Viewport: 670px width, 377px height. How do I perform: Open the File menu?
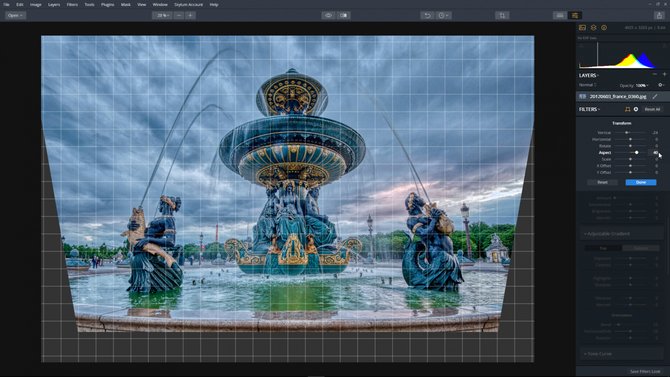coord(6,5)
